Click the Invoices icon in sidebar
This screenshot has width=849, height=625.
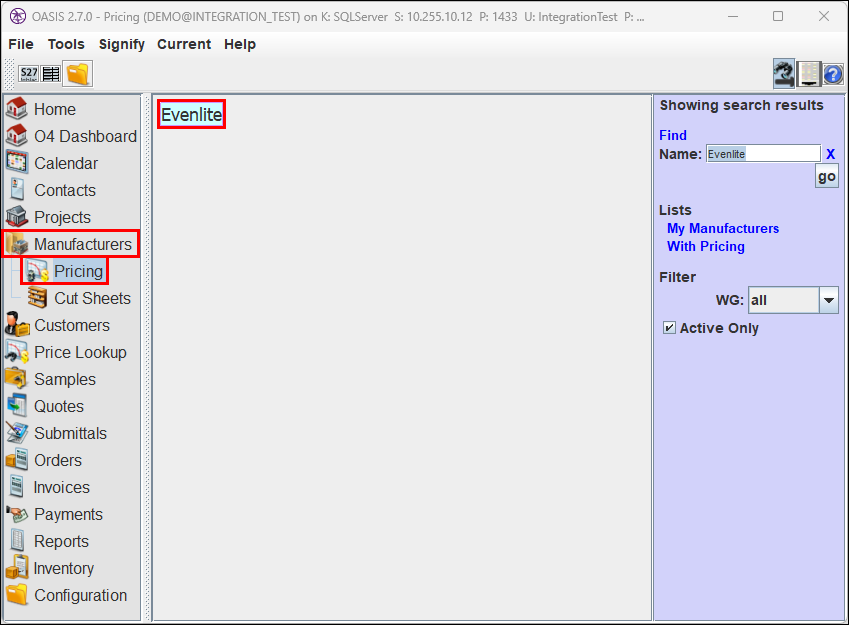point(17,487)
